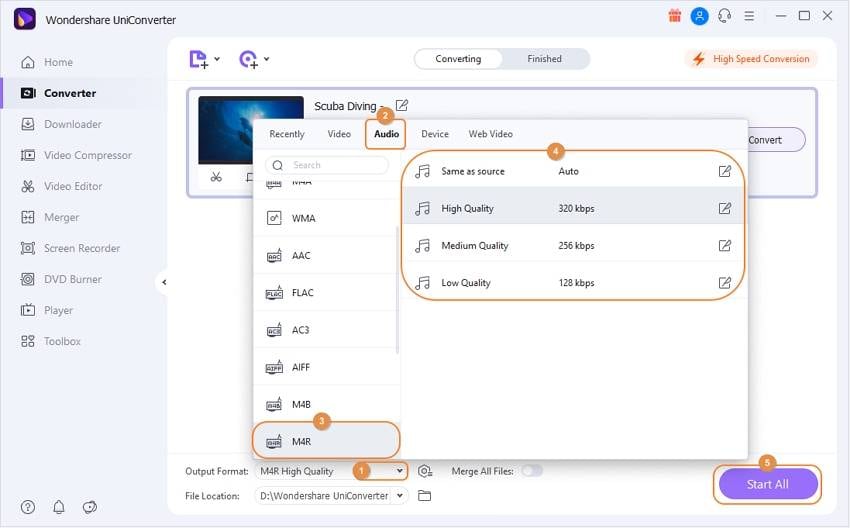This screenshot has height=528, width=850.
Task: Open the feedback icon in sidebar bottom
Action: pos(89,507)
